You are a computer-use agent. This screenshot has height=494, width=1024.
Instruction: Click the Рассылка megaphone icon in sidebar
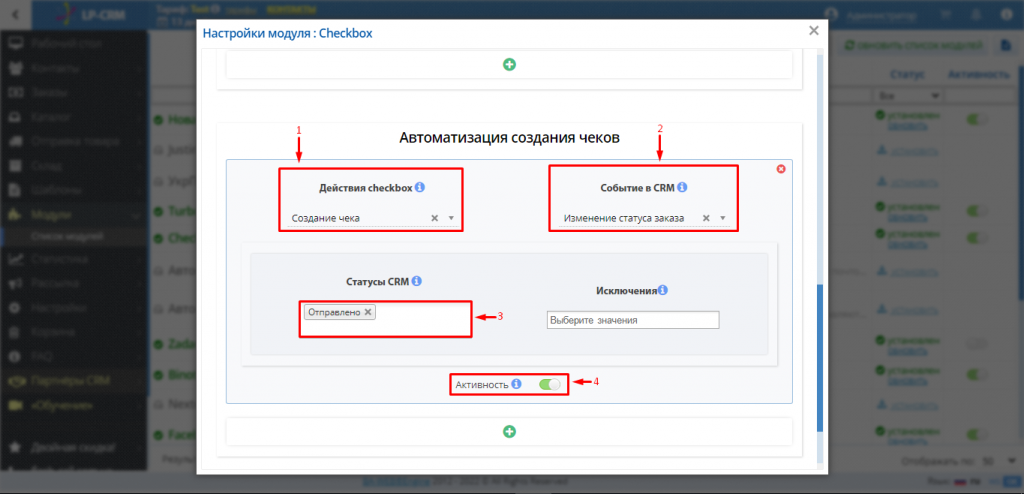click(16, 284)
